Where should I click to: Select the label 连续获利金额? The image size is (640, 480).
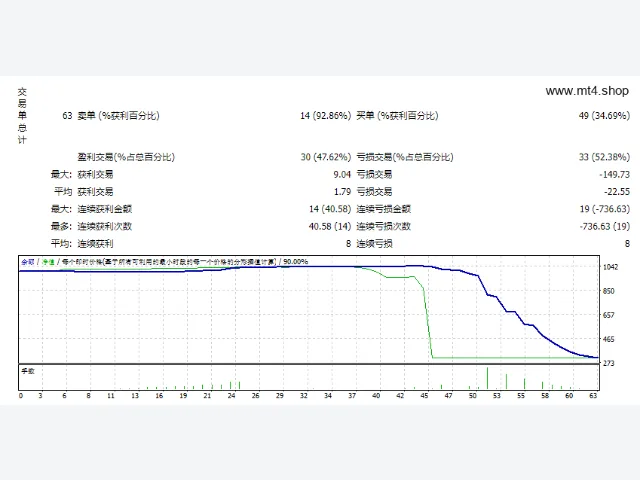point(104,209)
